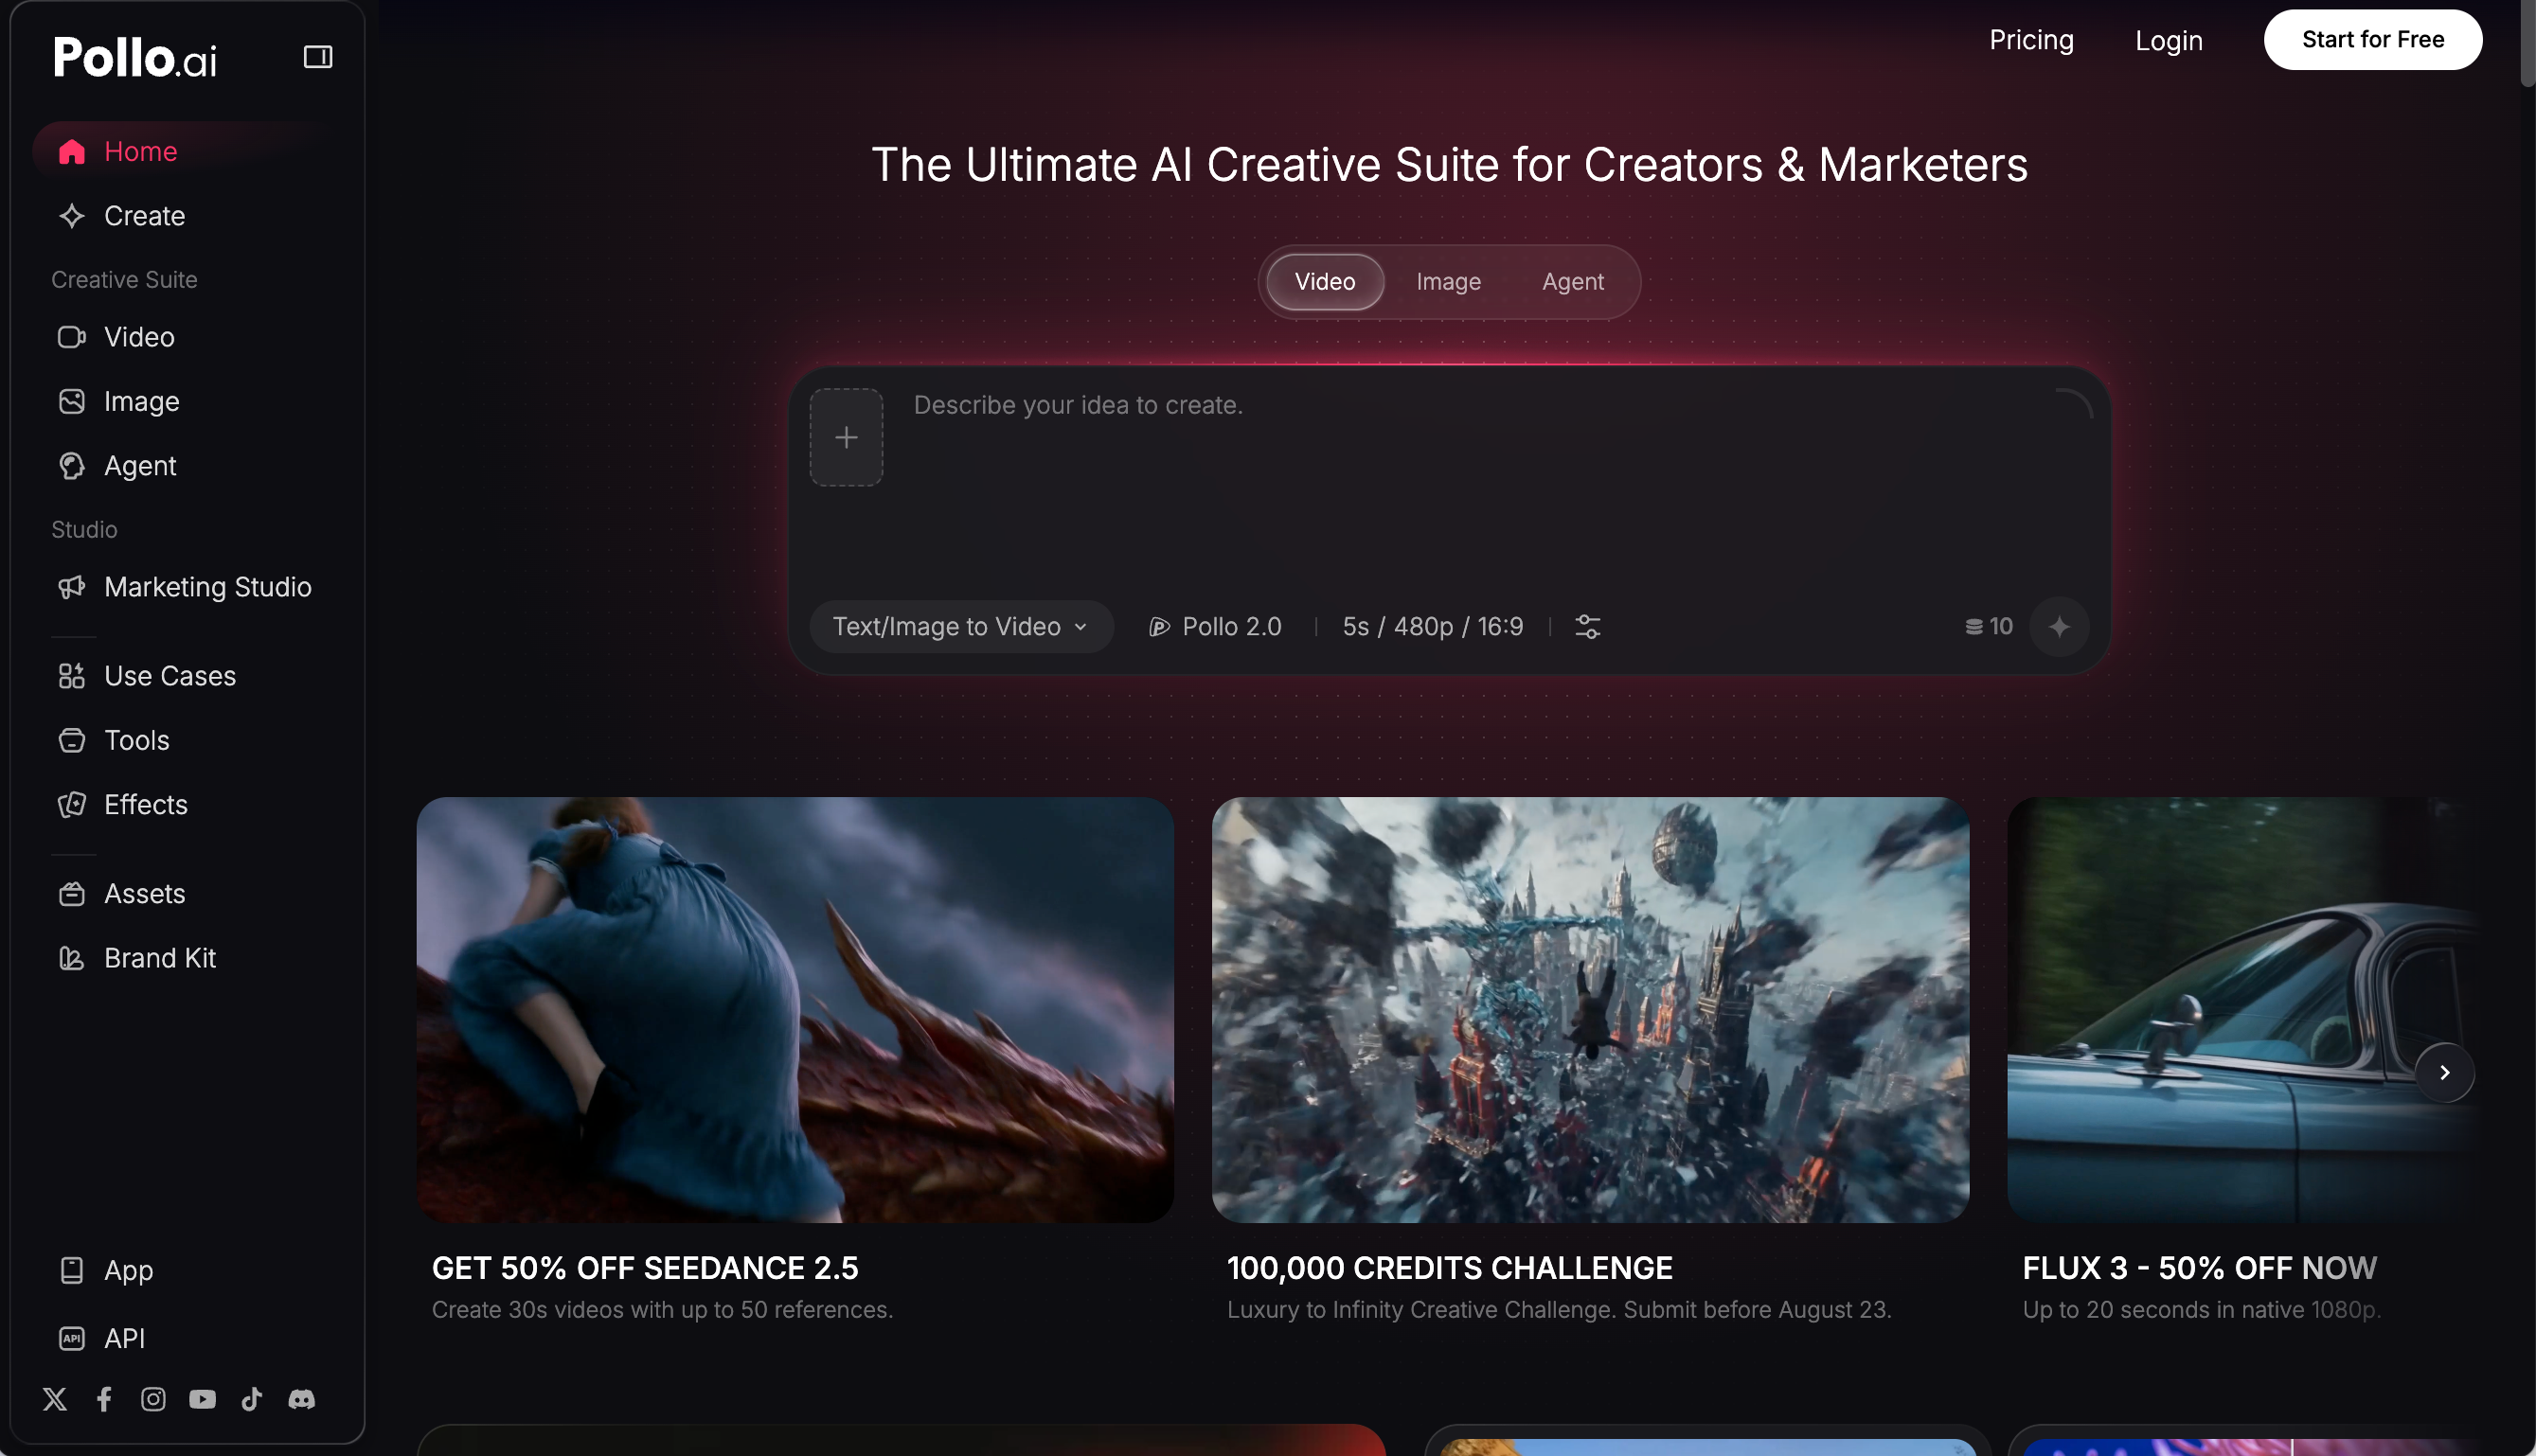
Task: Switch to the Image mode tab
Action: tap(1448, 282)
